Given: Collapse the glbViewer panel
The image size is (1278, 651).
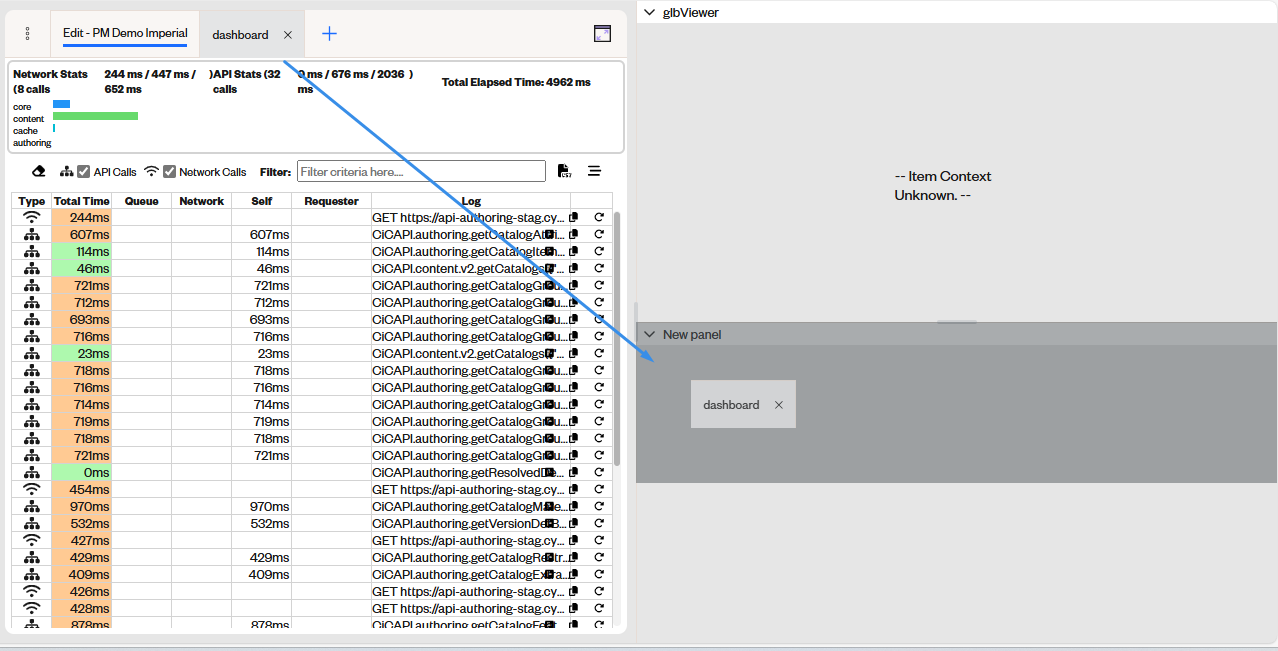Looking at the screenshot, I should 649,12.
